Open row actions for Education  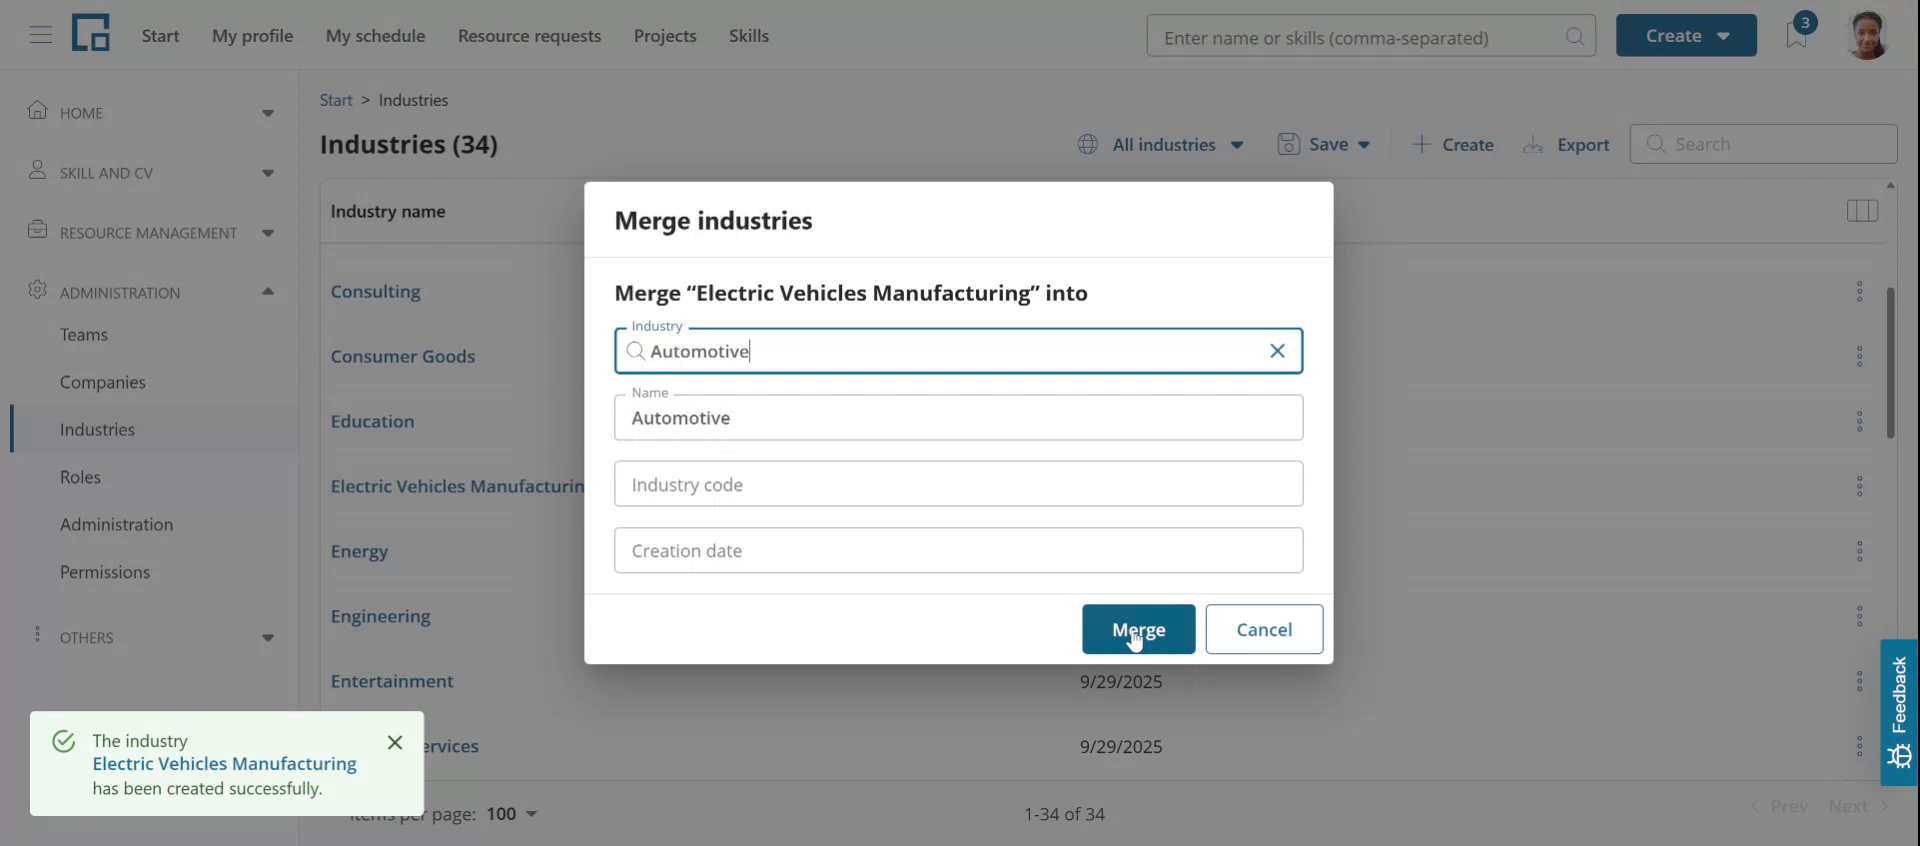1859,421
